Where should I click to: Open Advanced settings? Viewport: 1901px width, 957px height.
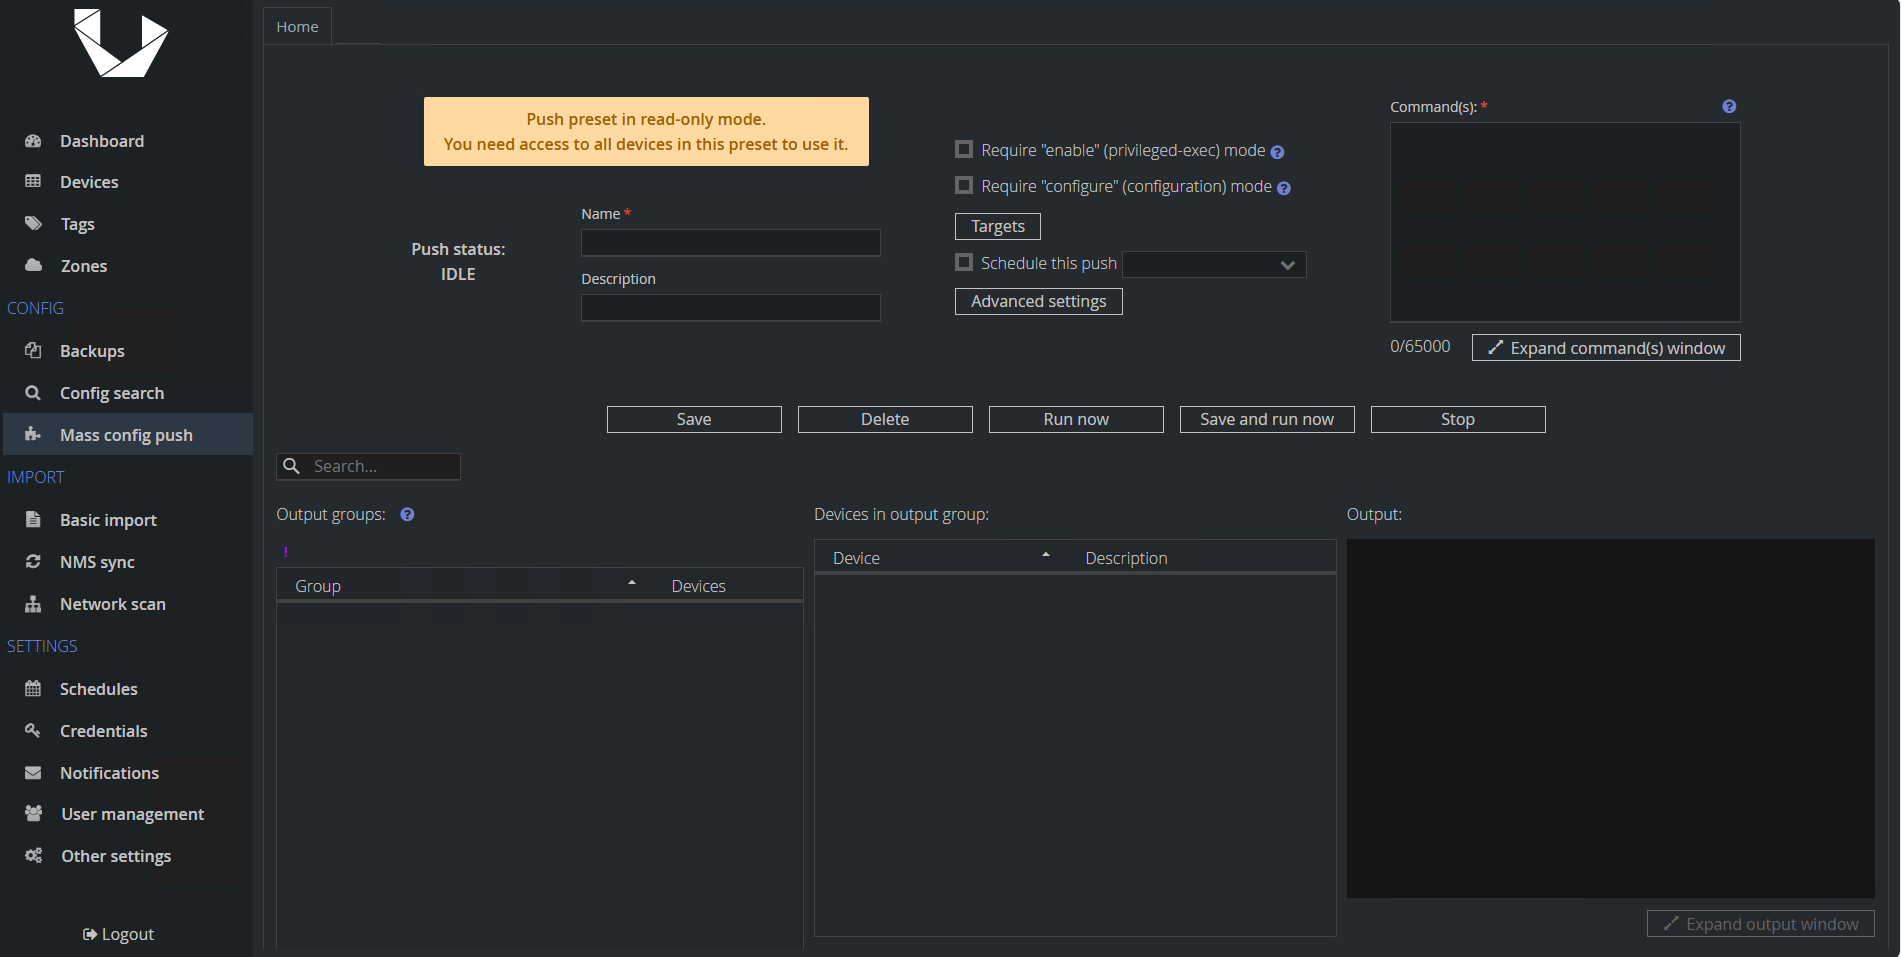1038,301
